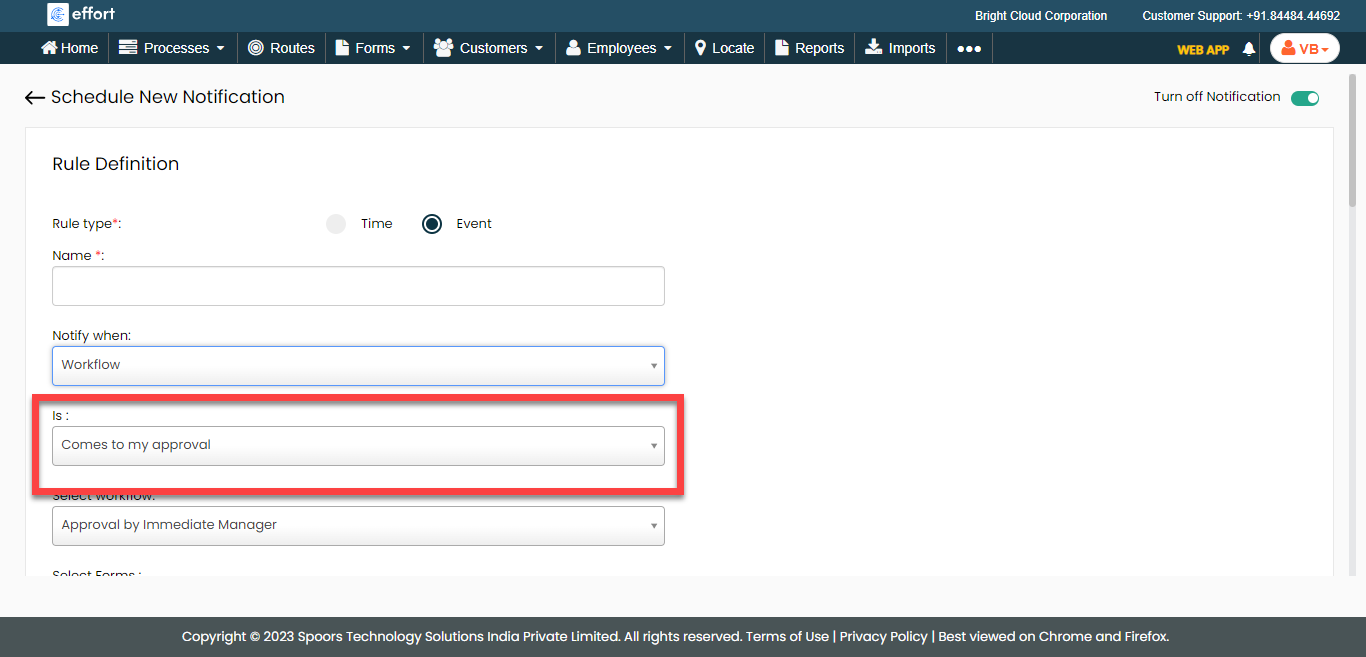Expand the Comes to my approval dropdown
This screenshot has width=1366, height=657.
(358, 445)
